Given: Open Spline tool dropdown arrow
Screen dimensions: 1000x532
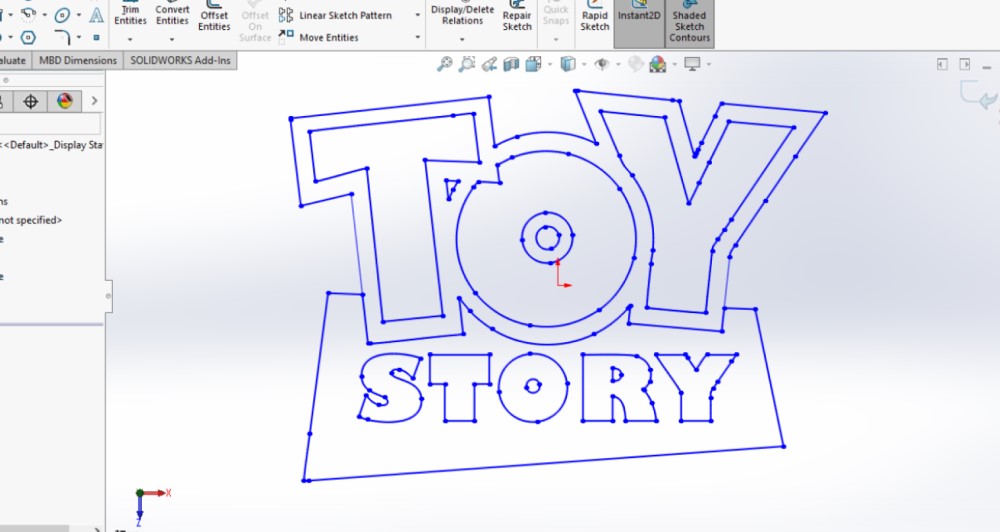Looking at the screenshot, I should (45, 15).
